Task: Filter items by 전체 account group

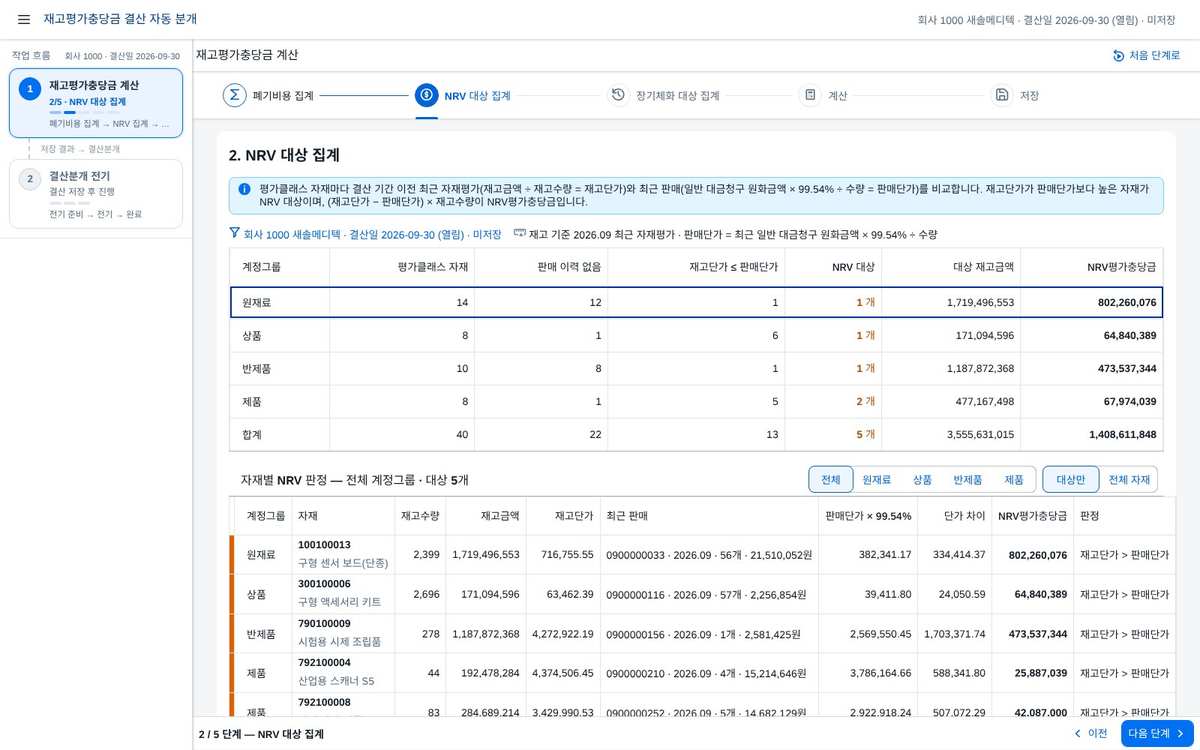Action: tap(831, 480)
